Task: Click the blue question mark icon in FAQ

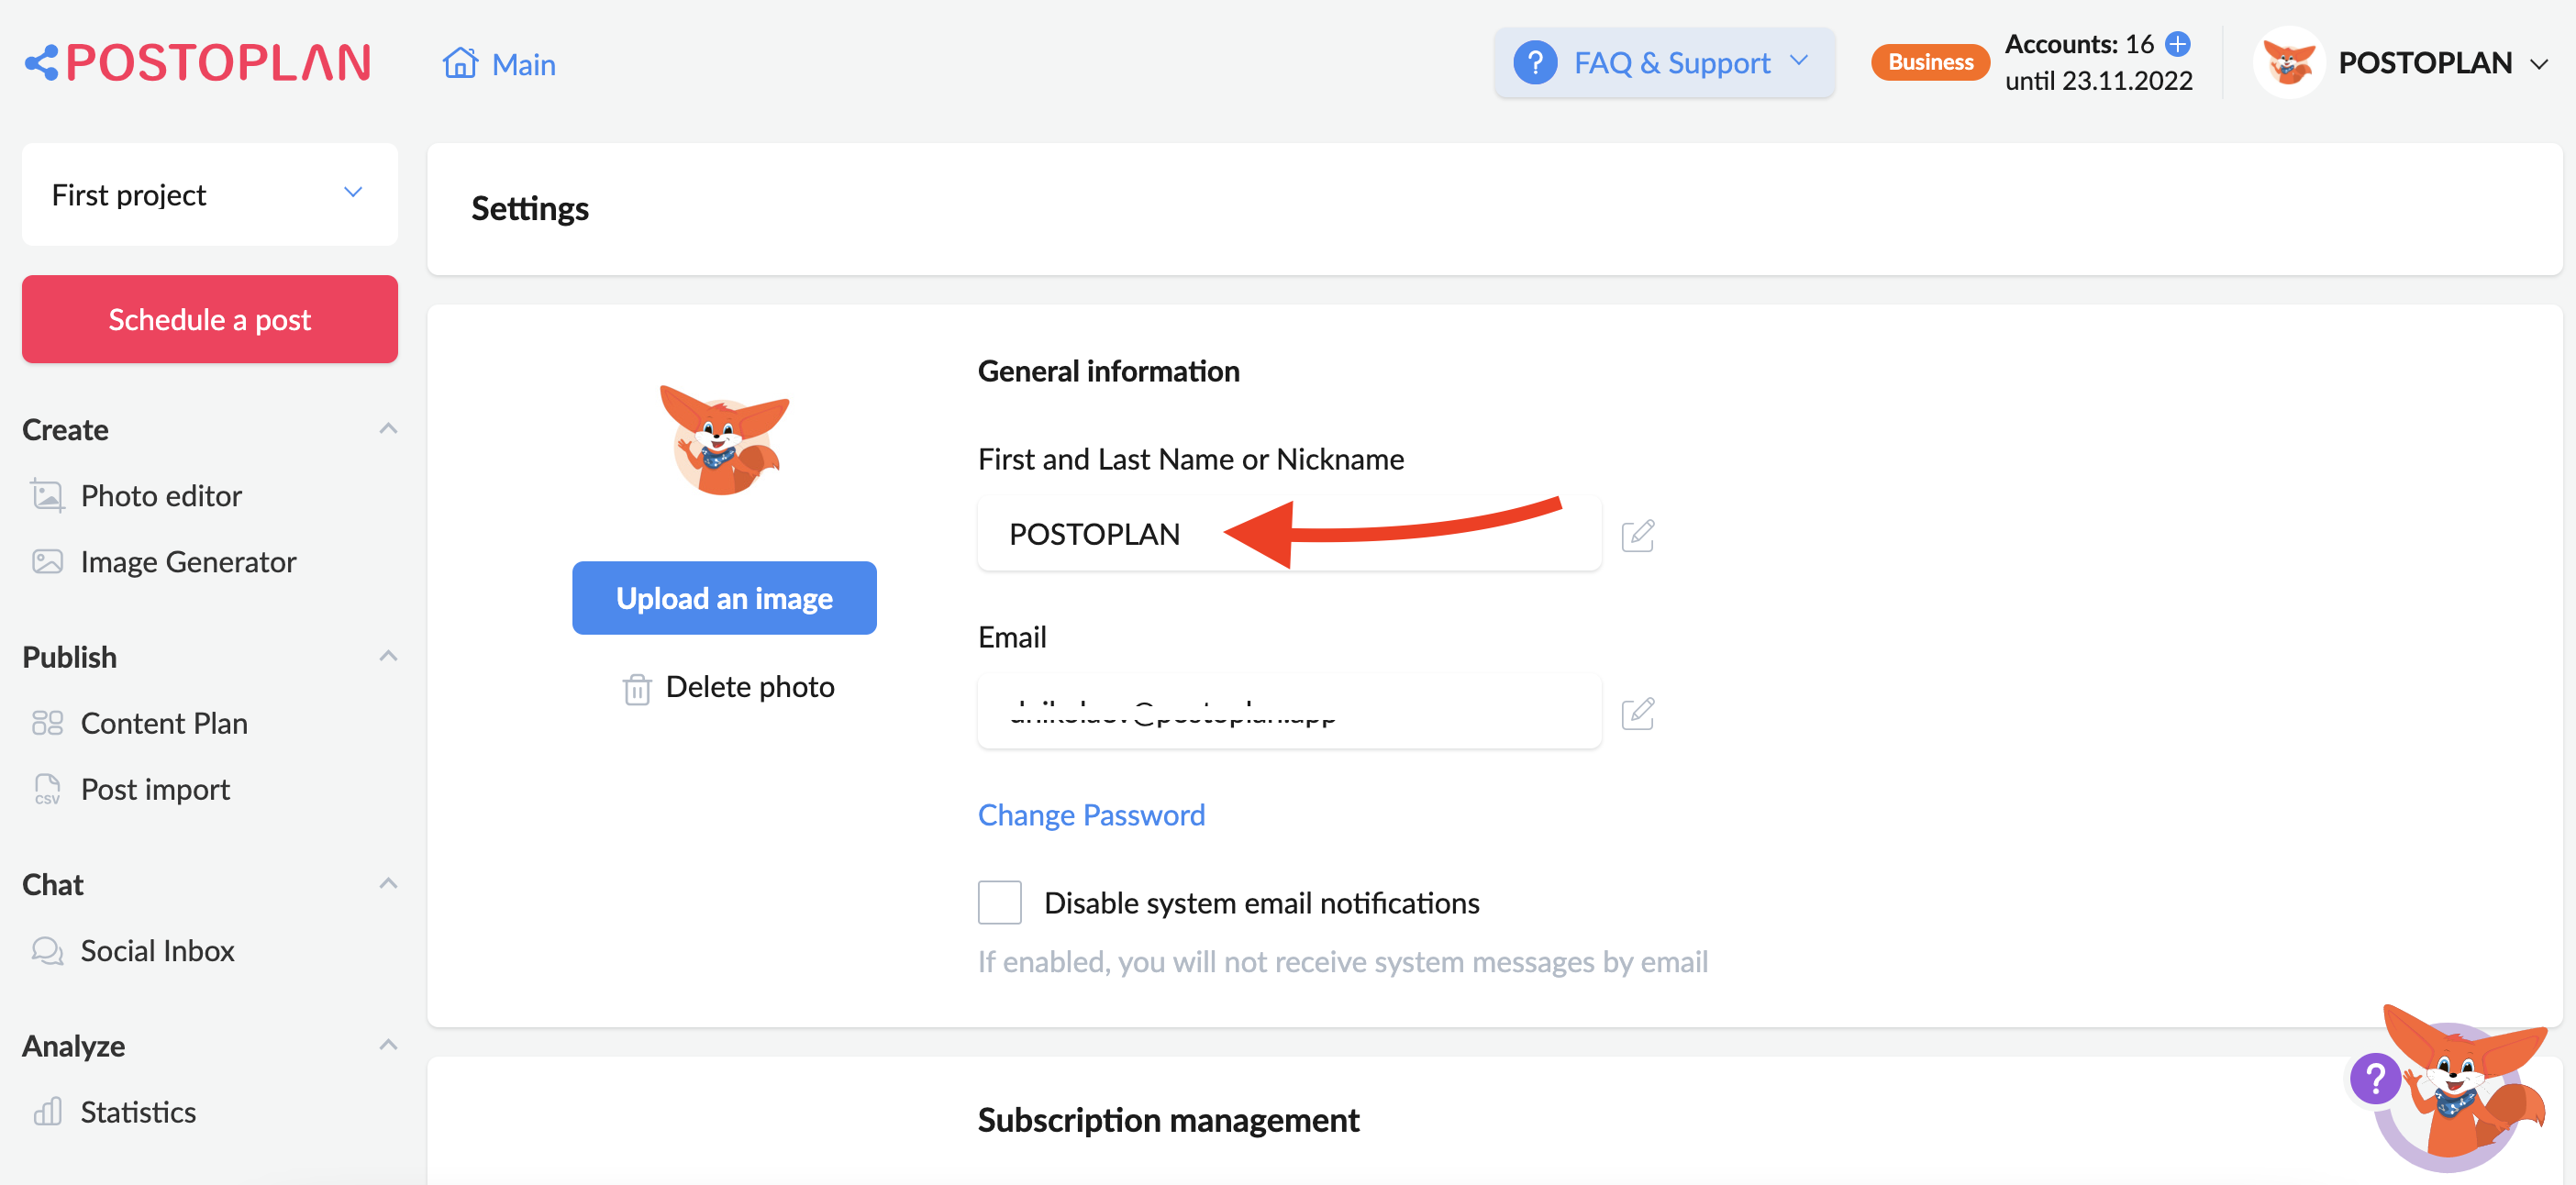Action: (1535, 63)
